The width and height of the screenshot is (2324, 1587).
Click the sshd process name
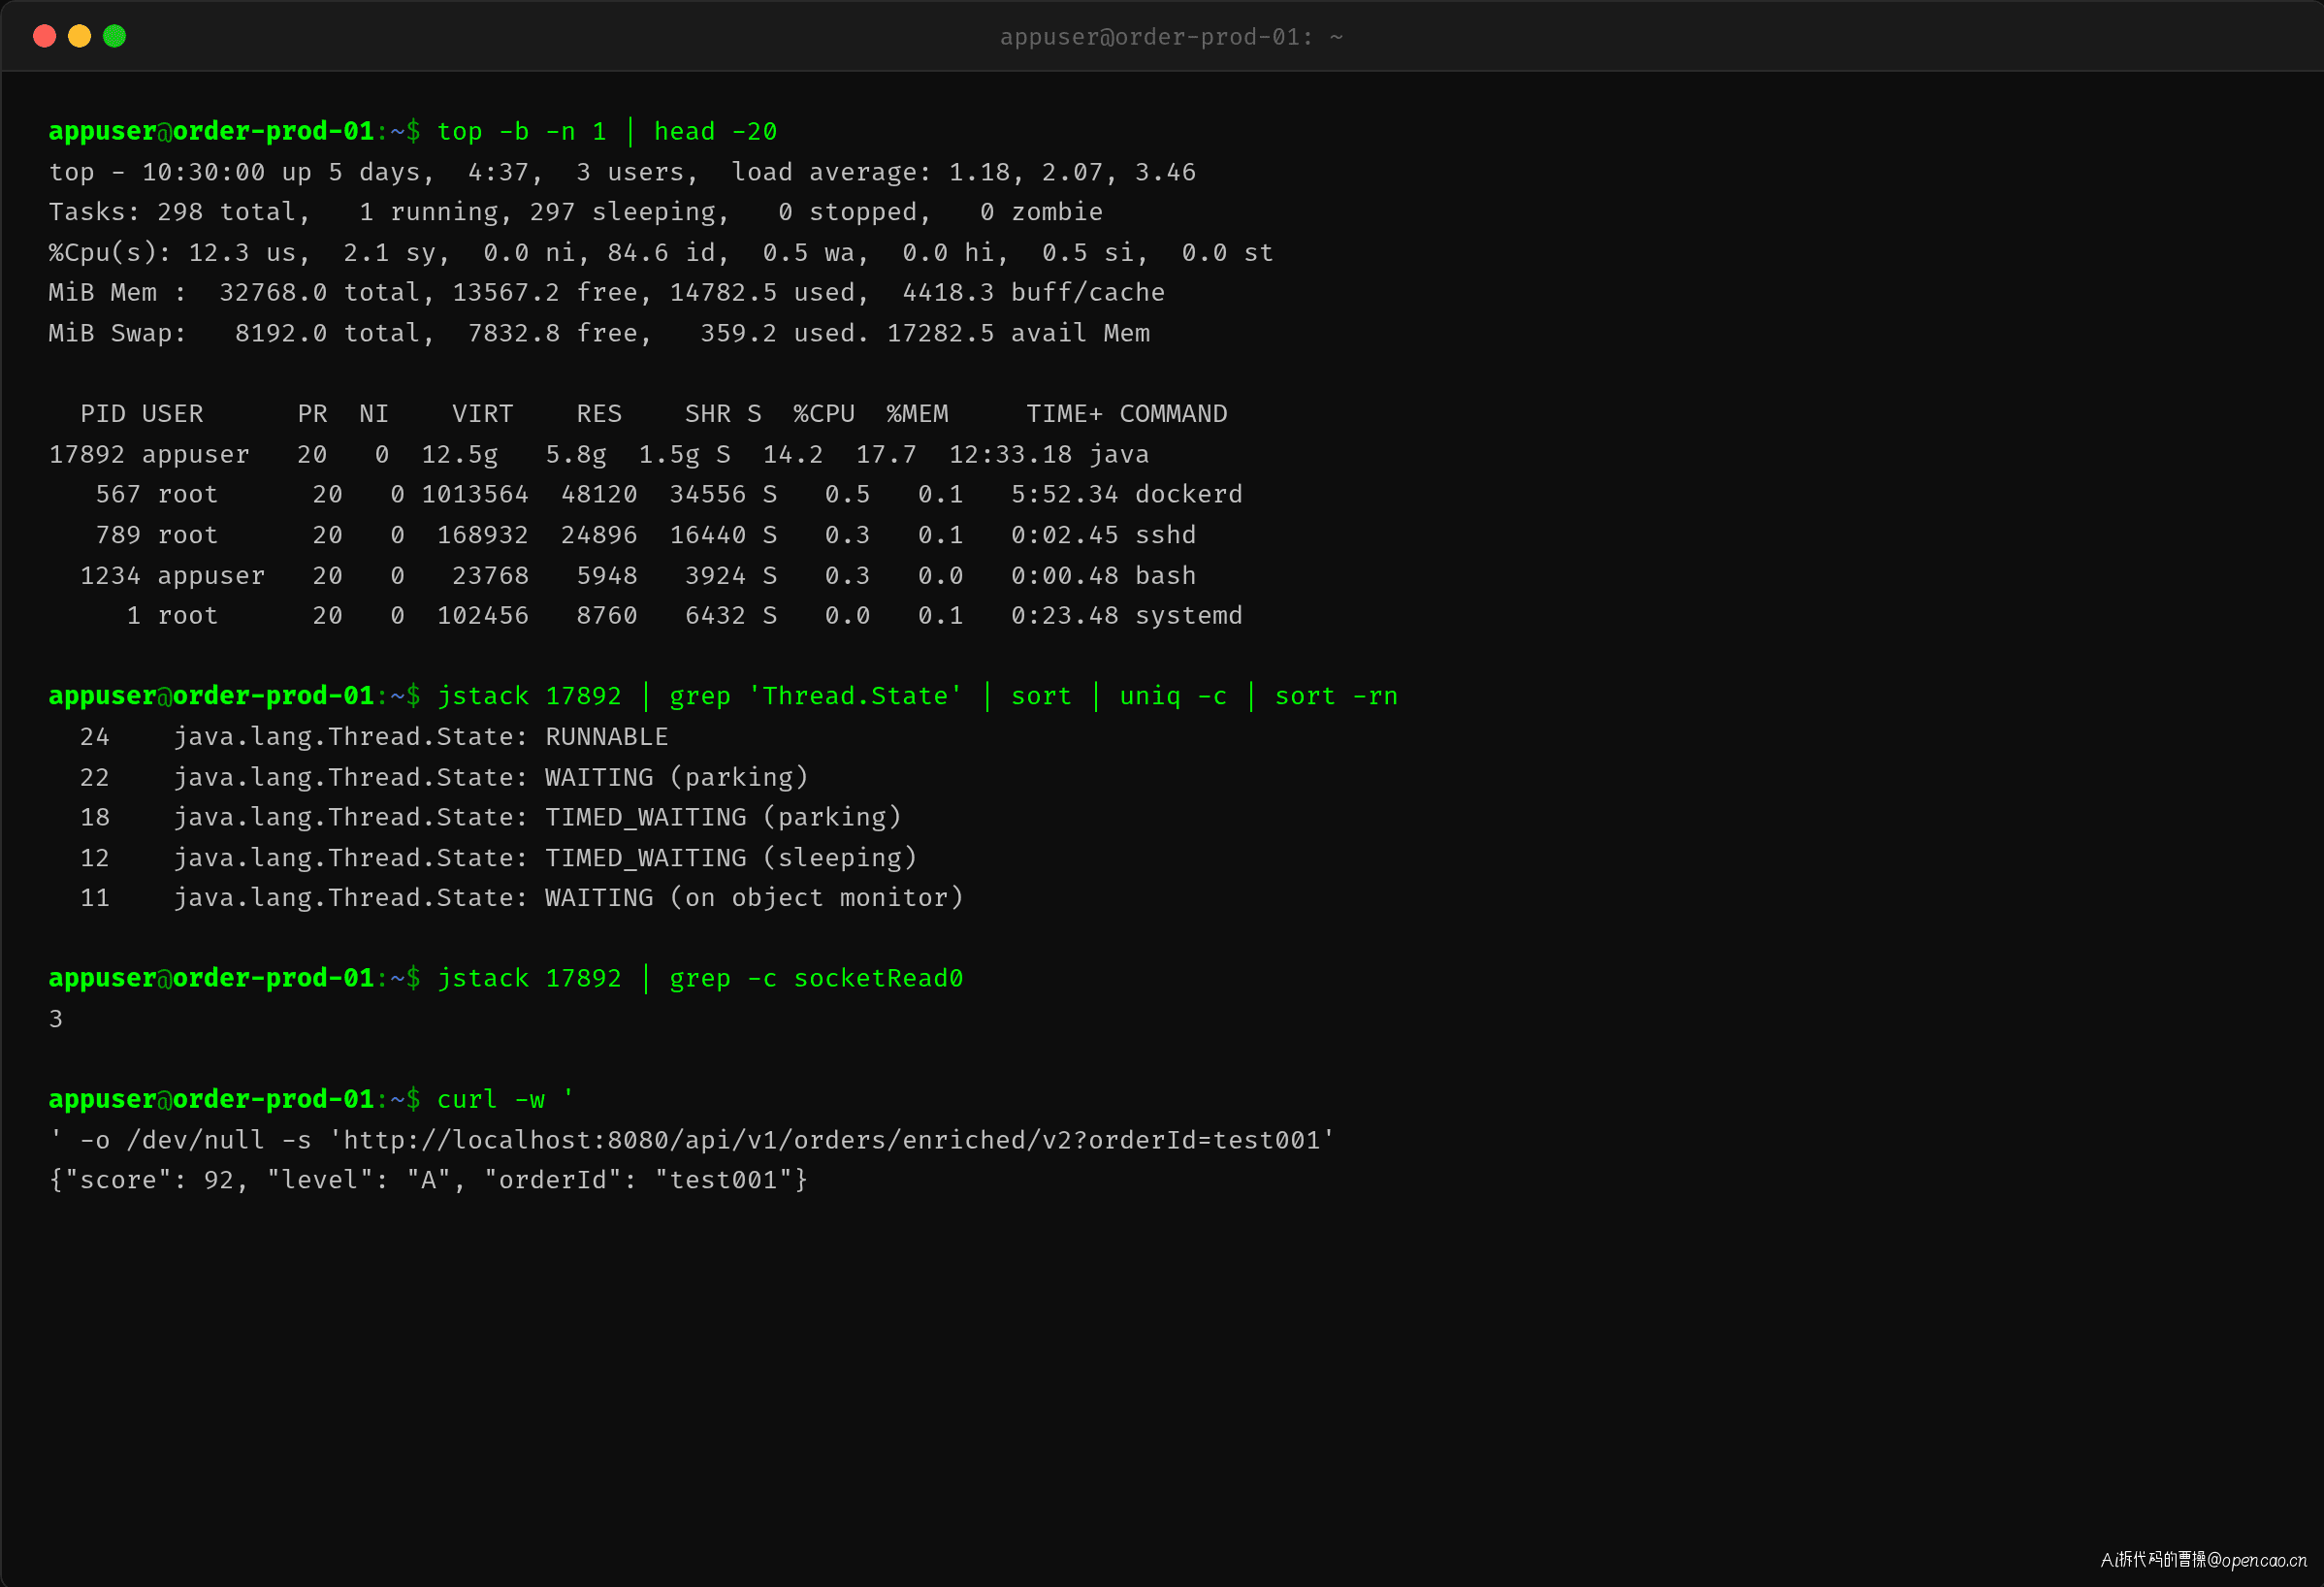tap(1166, 535)
